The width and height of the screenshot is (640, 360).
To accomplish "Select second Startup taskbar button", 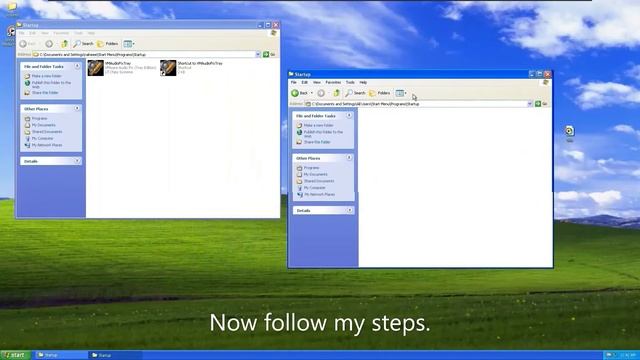I will pos(116,355).
